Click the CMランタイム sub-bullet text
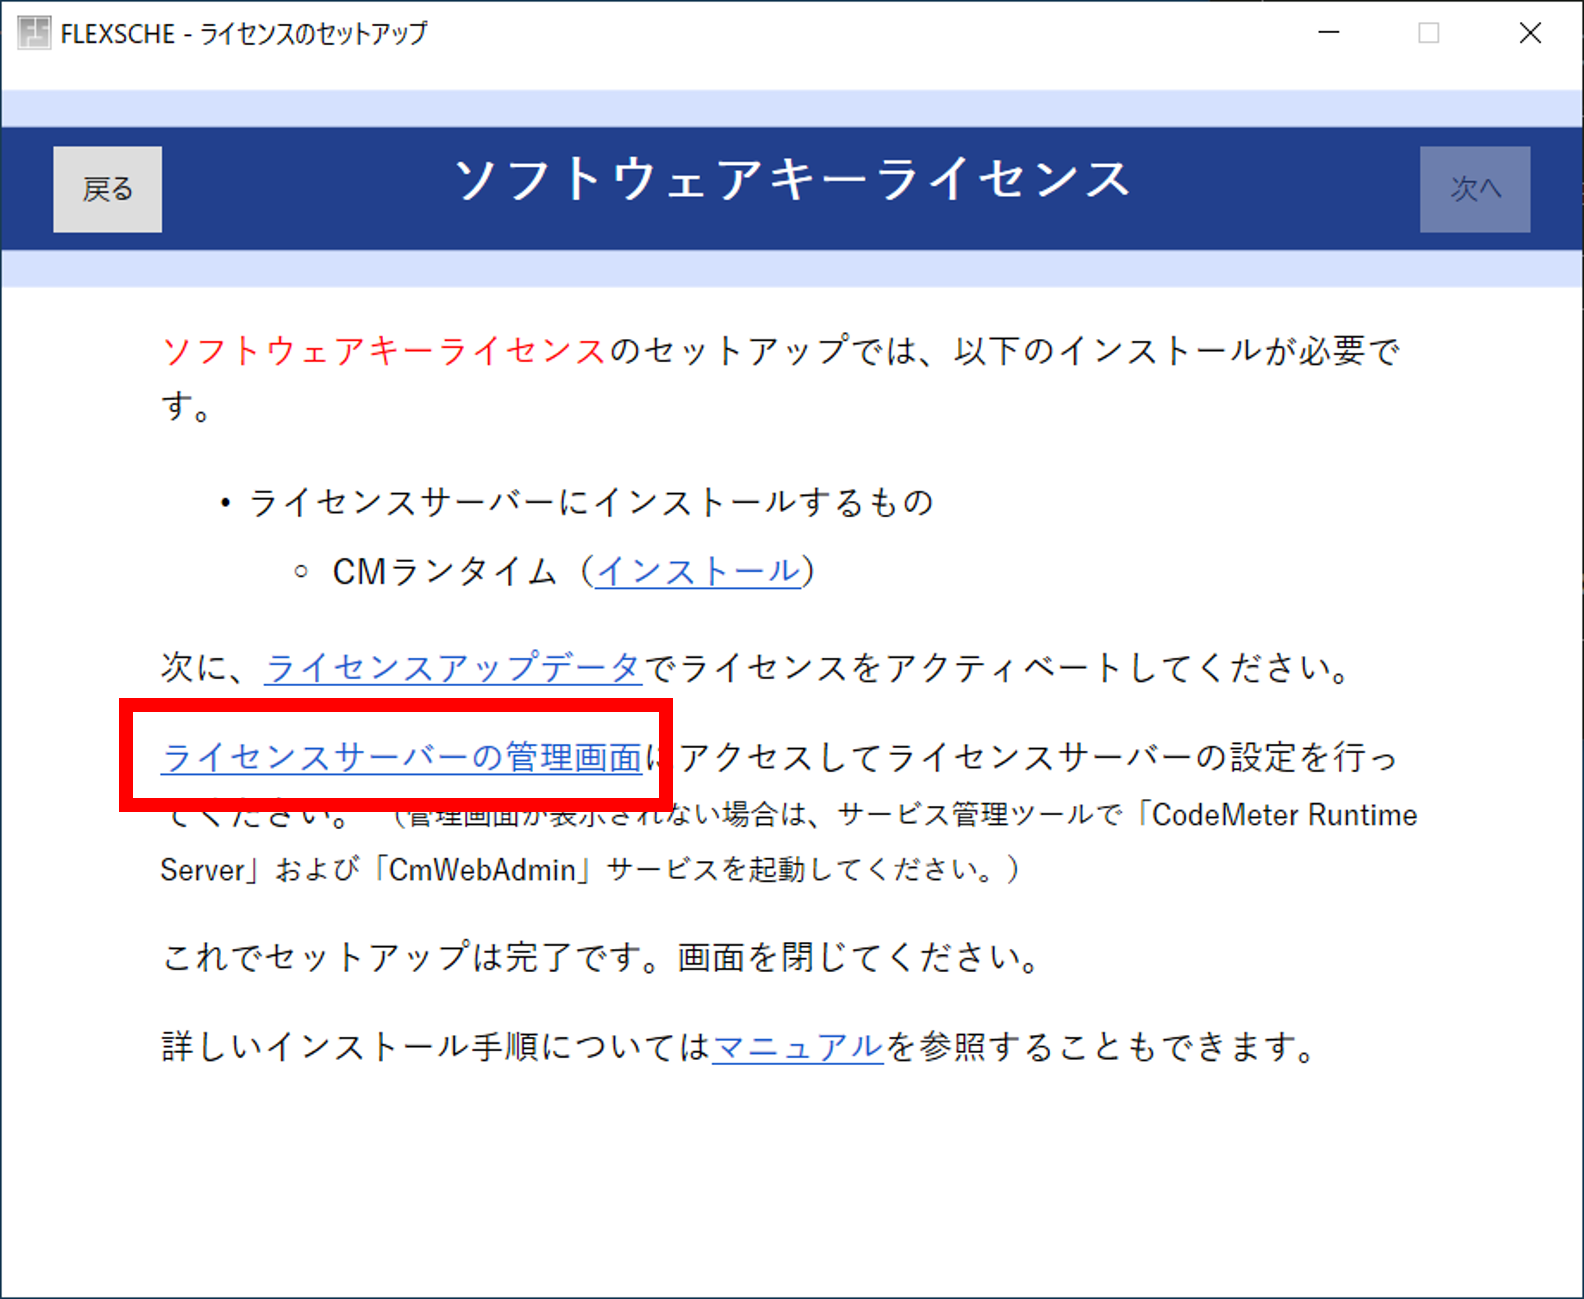Viewport: 1584px width, 1299px height. point(444,572)
